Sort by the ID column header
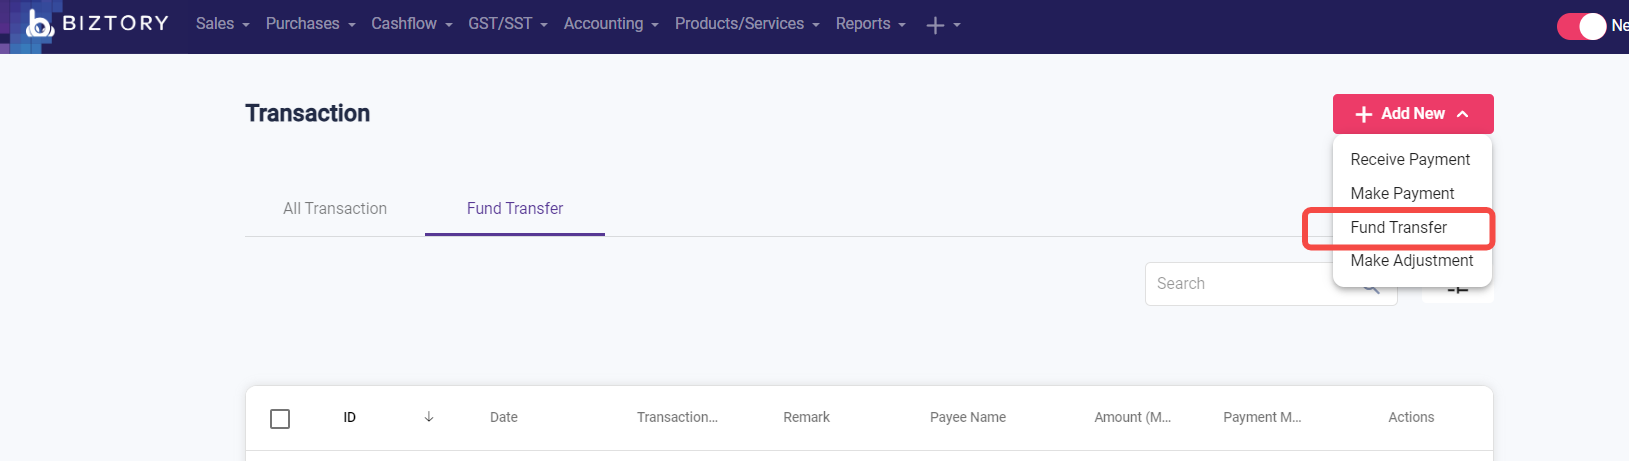Viewport: 1629px width, 461px height. (350, 418)
